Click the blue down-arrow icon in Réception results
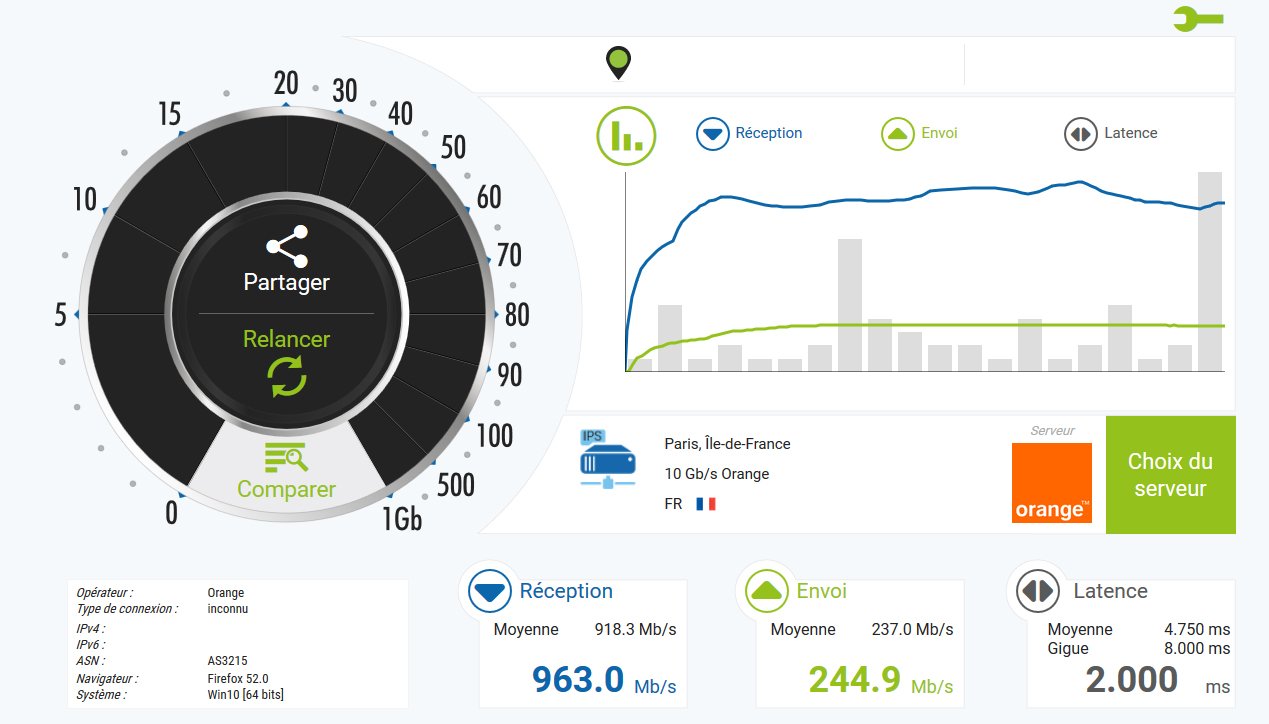Viewport: 1269px width, 724px height. point(489,592)
